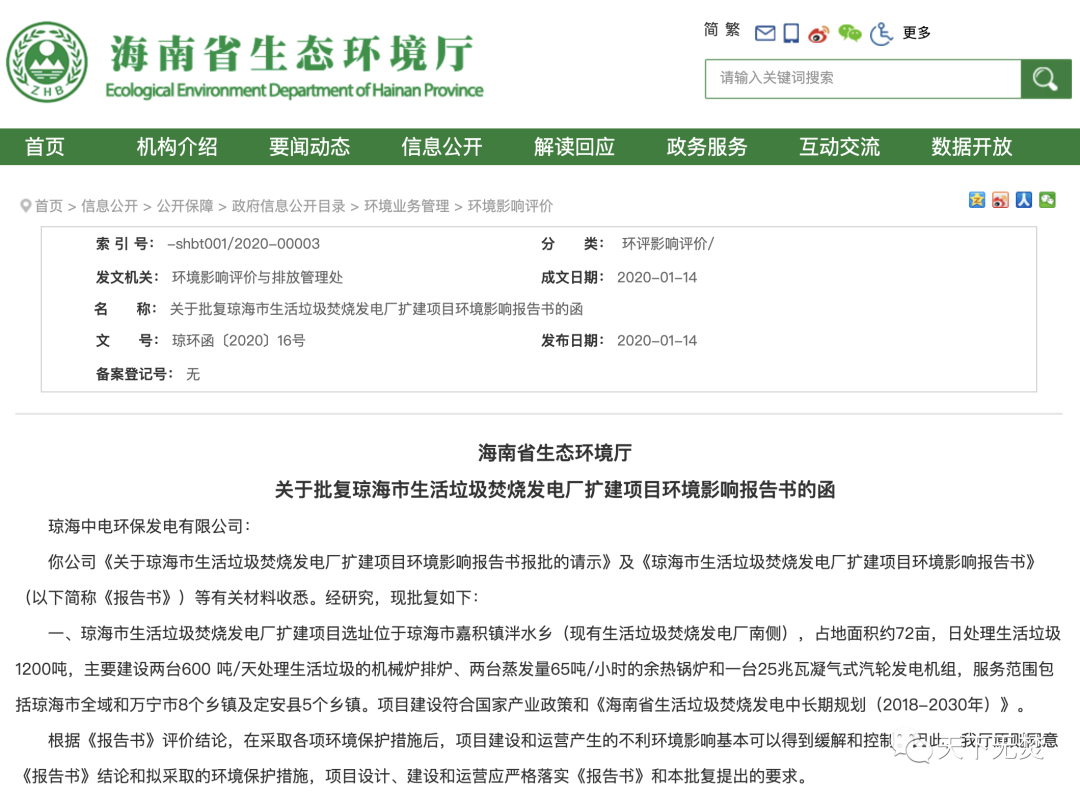Click 政府信息公开目录 breadcrumb link
This screenshot has height=795, width=1080.
(x=288, y=206)
